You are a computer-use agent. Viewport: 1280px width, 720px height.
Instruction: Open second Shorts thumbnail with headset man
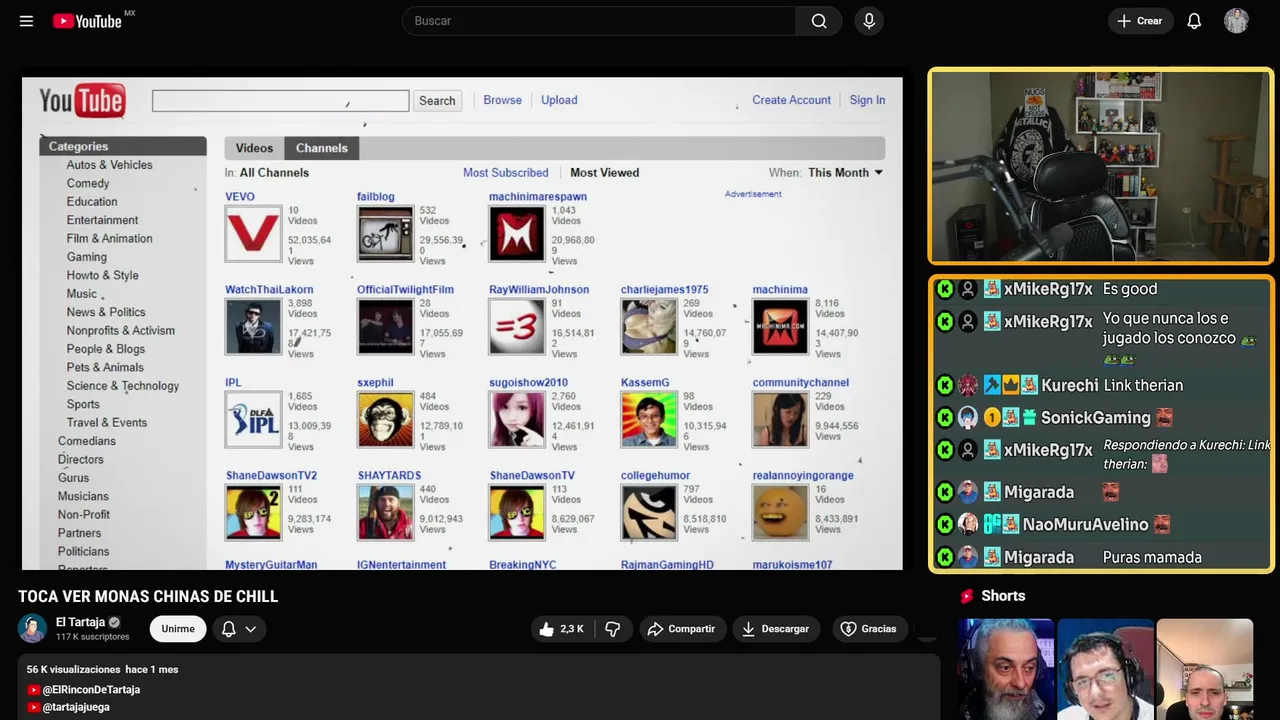point(1105,669)
